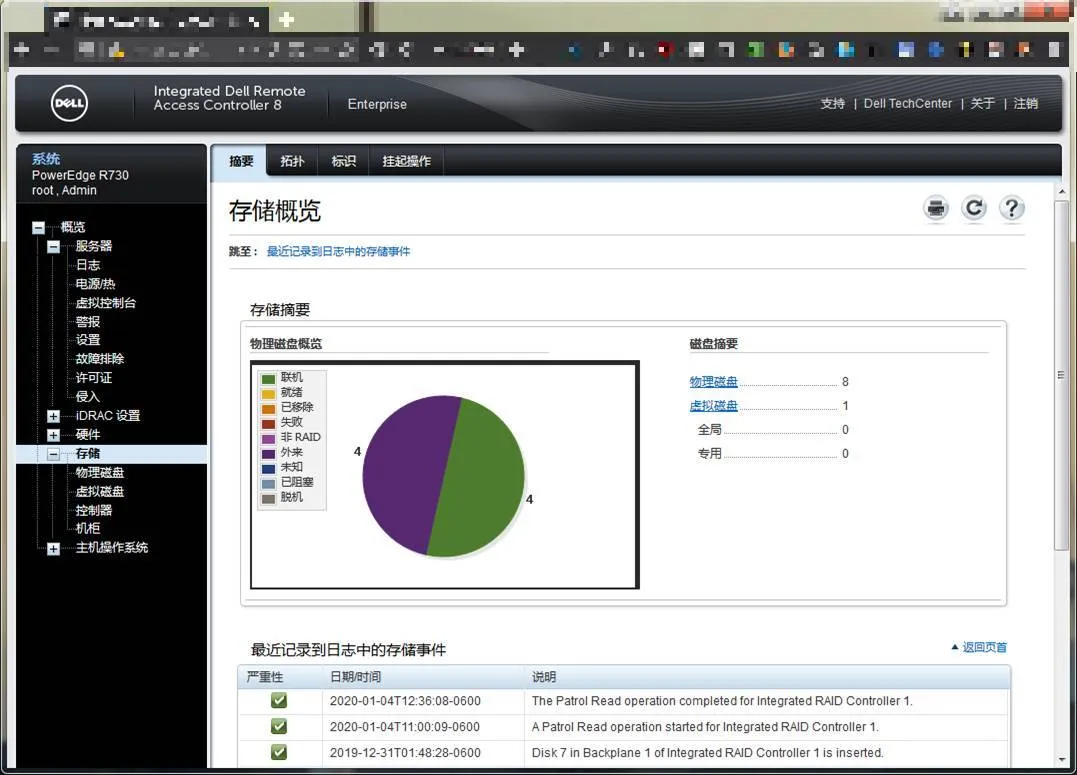Open 物理磁盘 in the navigation tree
The width and height of the screenshot is (1077, 775).
pyautogui.click(x=100, y=473)
